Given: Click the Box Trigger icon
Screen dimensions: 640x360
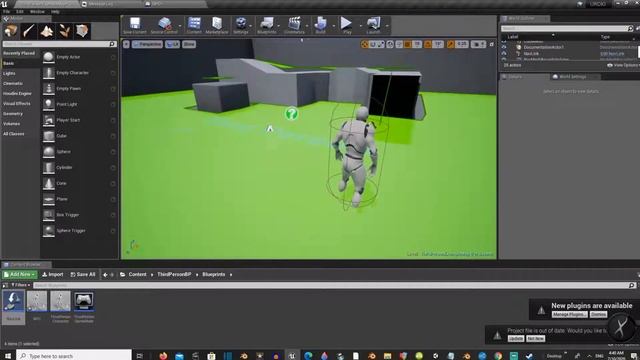Looking at the screenshot, I should click(x=49, y=215).
